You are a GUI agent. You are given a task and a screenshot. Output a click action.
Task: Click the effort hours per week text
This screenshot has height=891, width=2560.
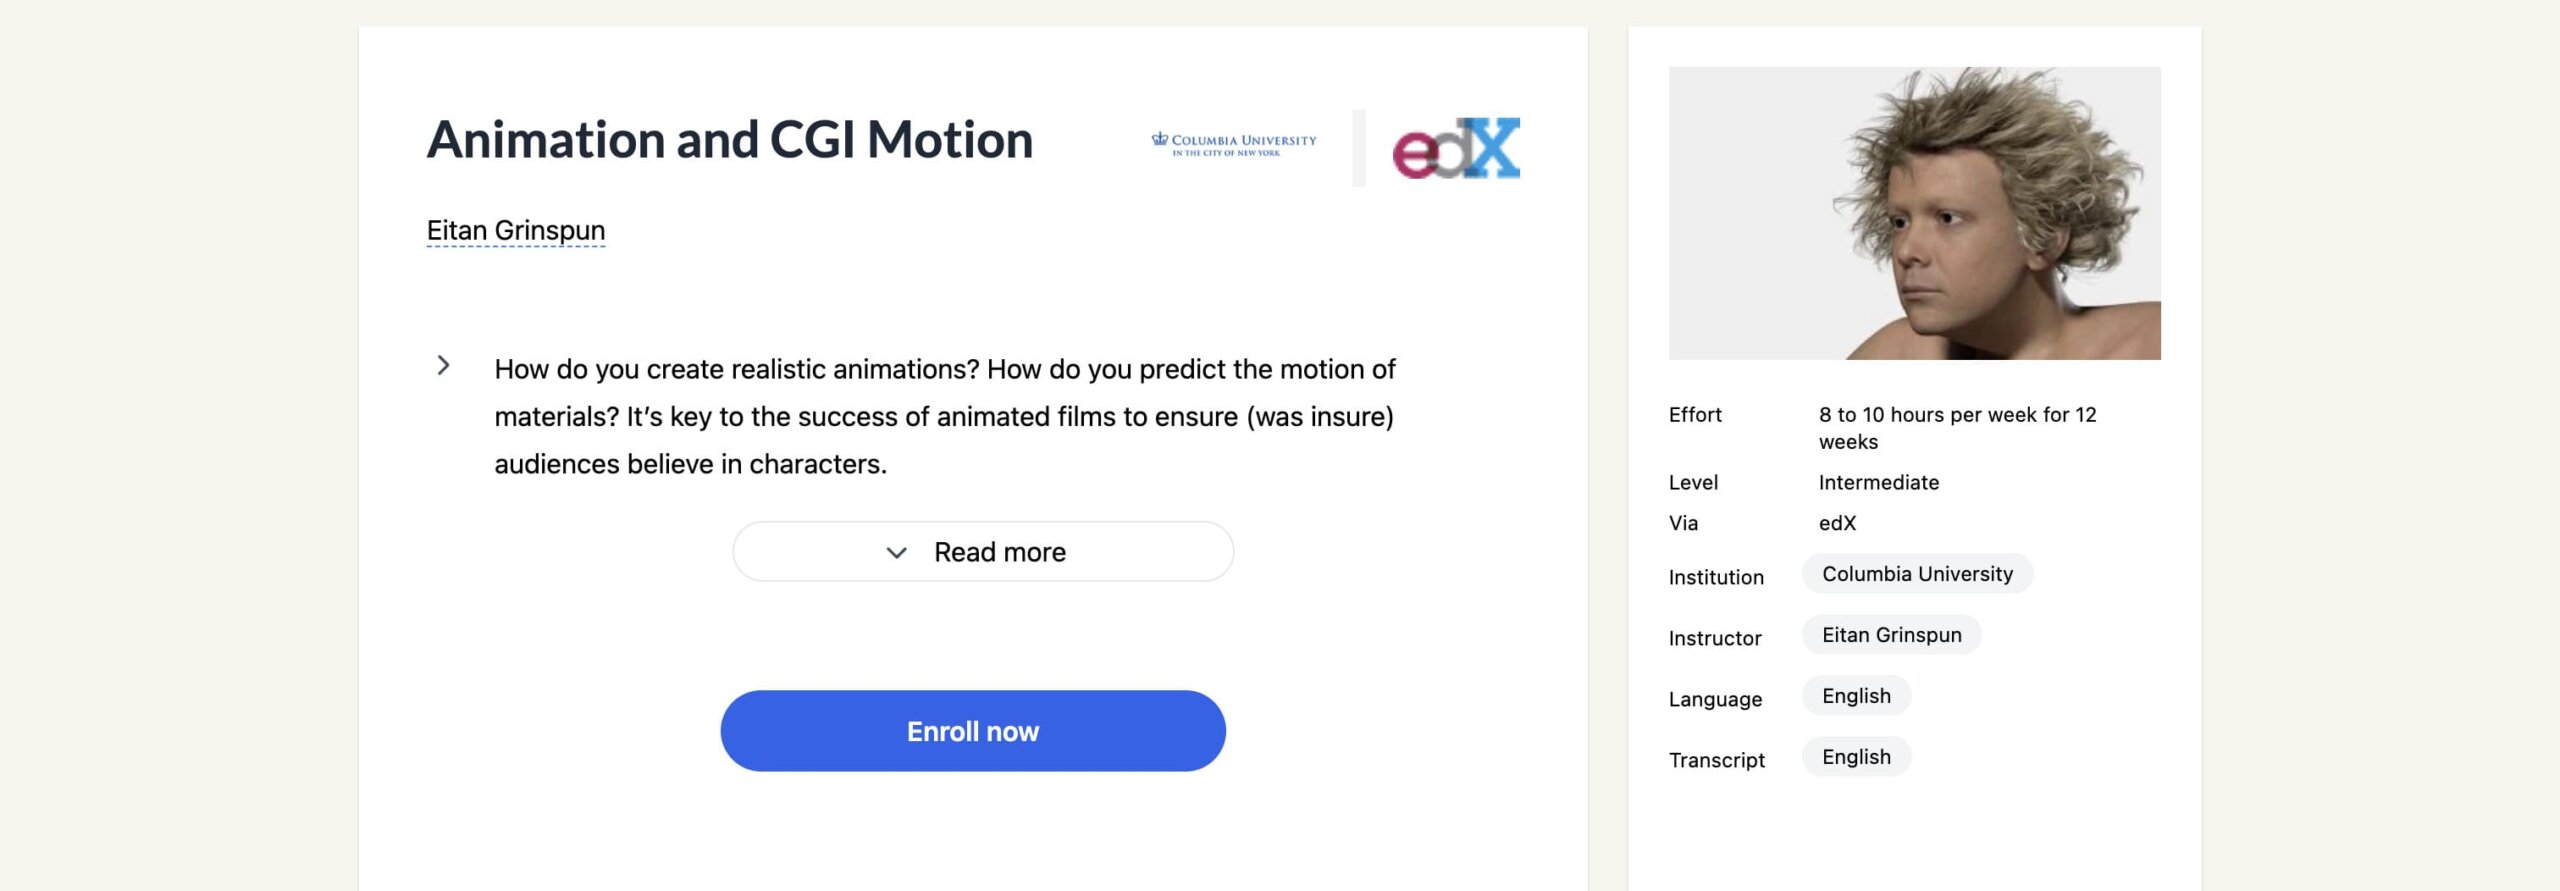[x=1957, y=428]
